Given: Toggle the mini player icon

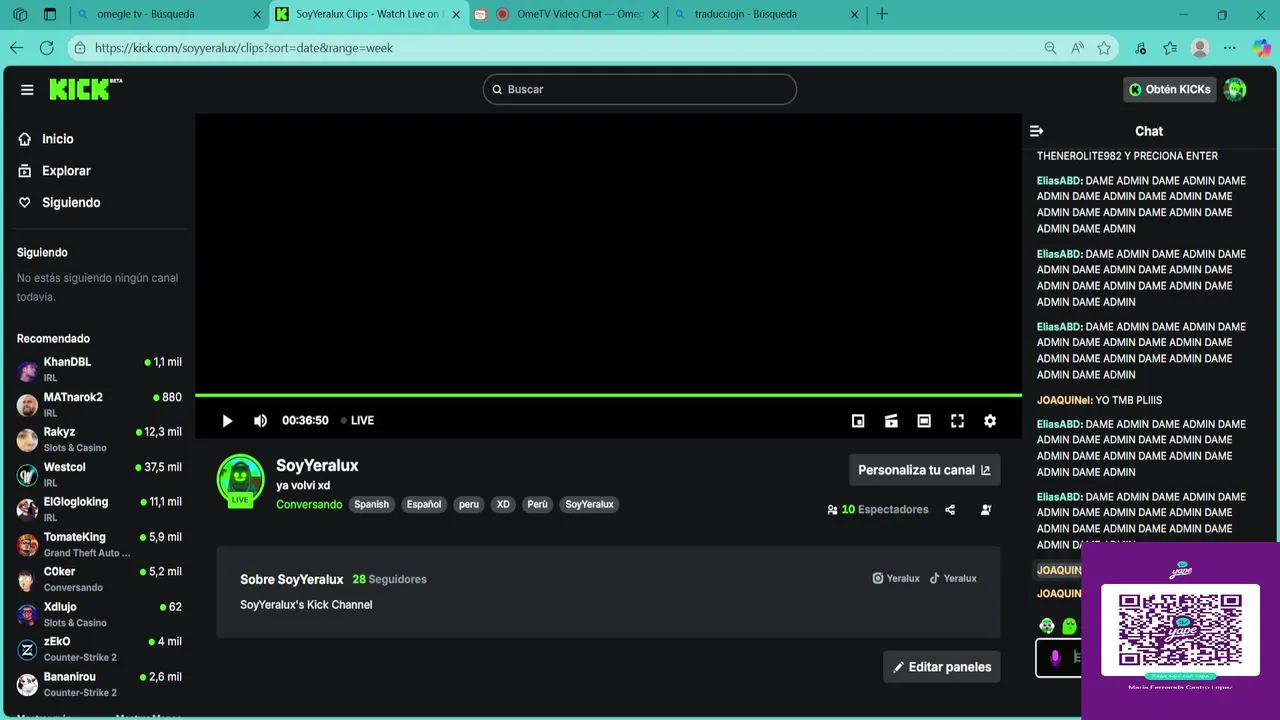Looking at the screenshot, I should tap(858, 421).
